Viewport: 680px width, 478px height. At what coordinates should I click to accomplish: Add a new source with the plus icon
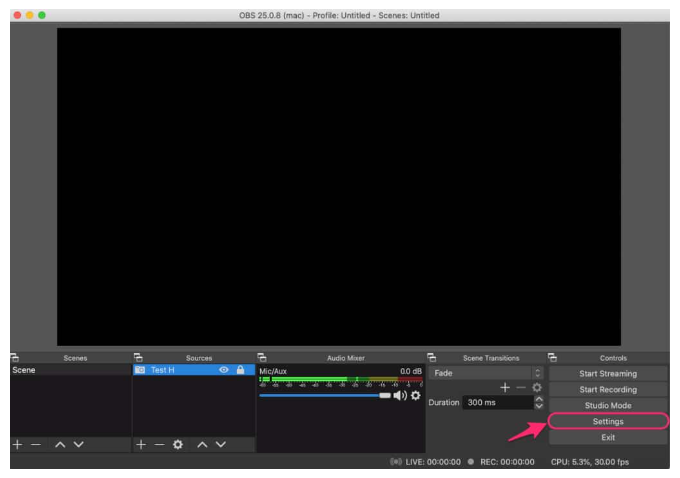(141, 445)
